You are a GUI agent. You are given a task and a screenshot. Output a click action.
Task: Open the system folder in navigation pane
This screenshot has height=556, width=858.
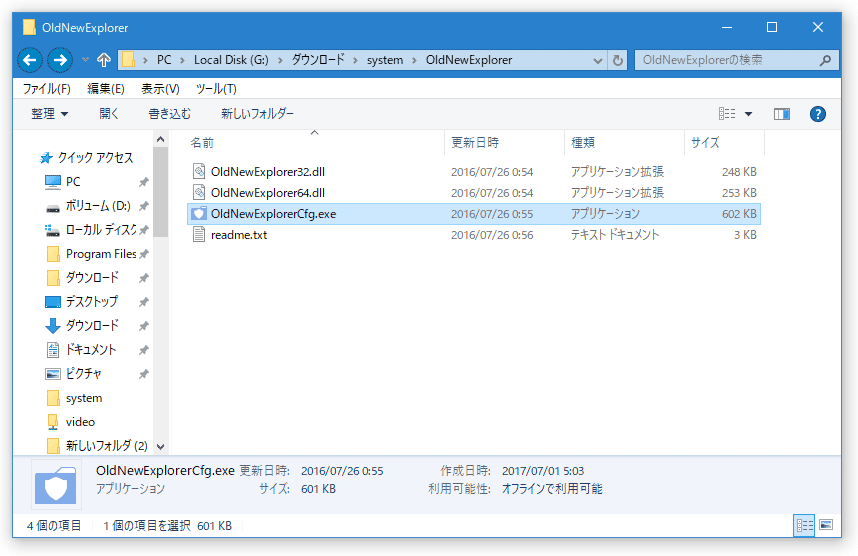point(84,398)
